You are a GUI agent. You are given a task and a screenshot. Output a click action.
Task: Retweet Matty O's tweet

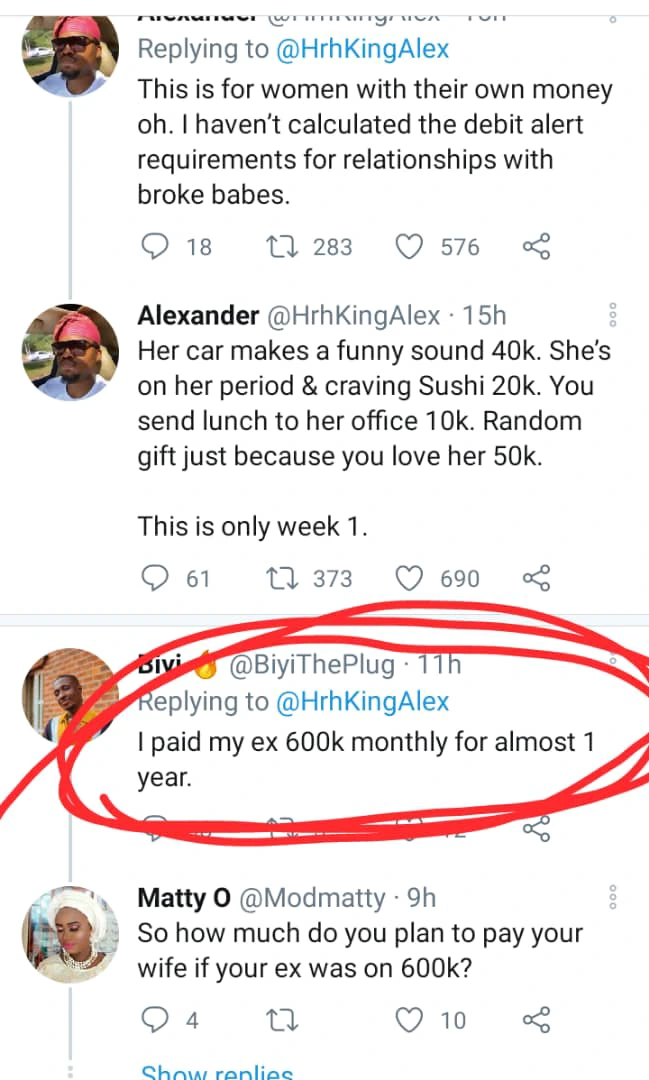point(278,1020)
